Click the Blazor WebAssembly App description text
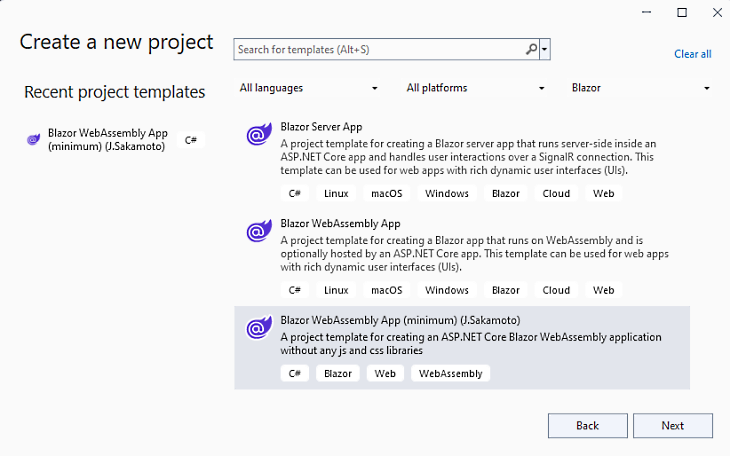Screen dimensions: 730x456 [x=474, y=254]
